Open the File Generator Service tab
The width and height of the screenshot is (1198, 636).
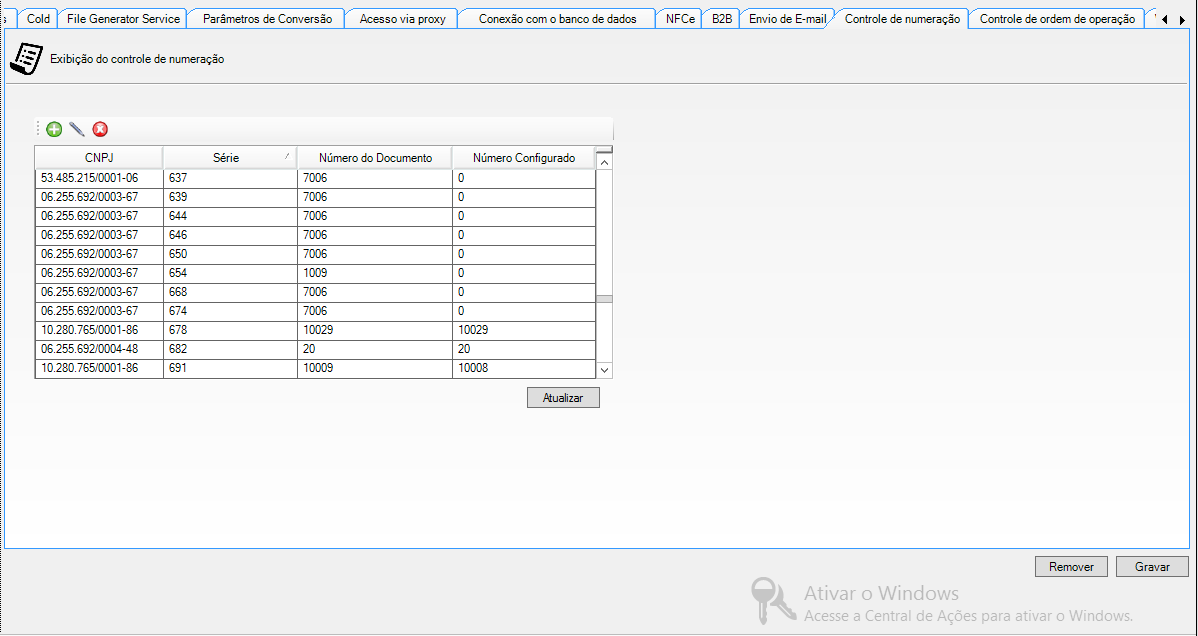pyautogui.click(x=123, y=19)
